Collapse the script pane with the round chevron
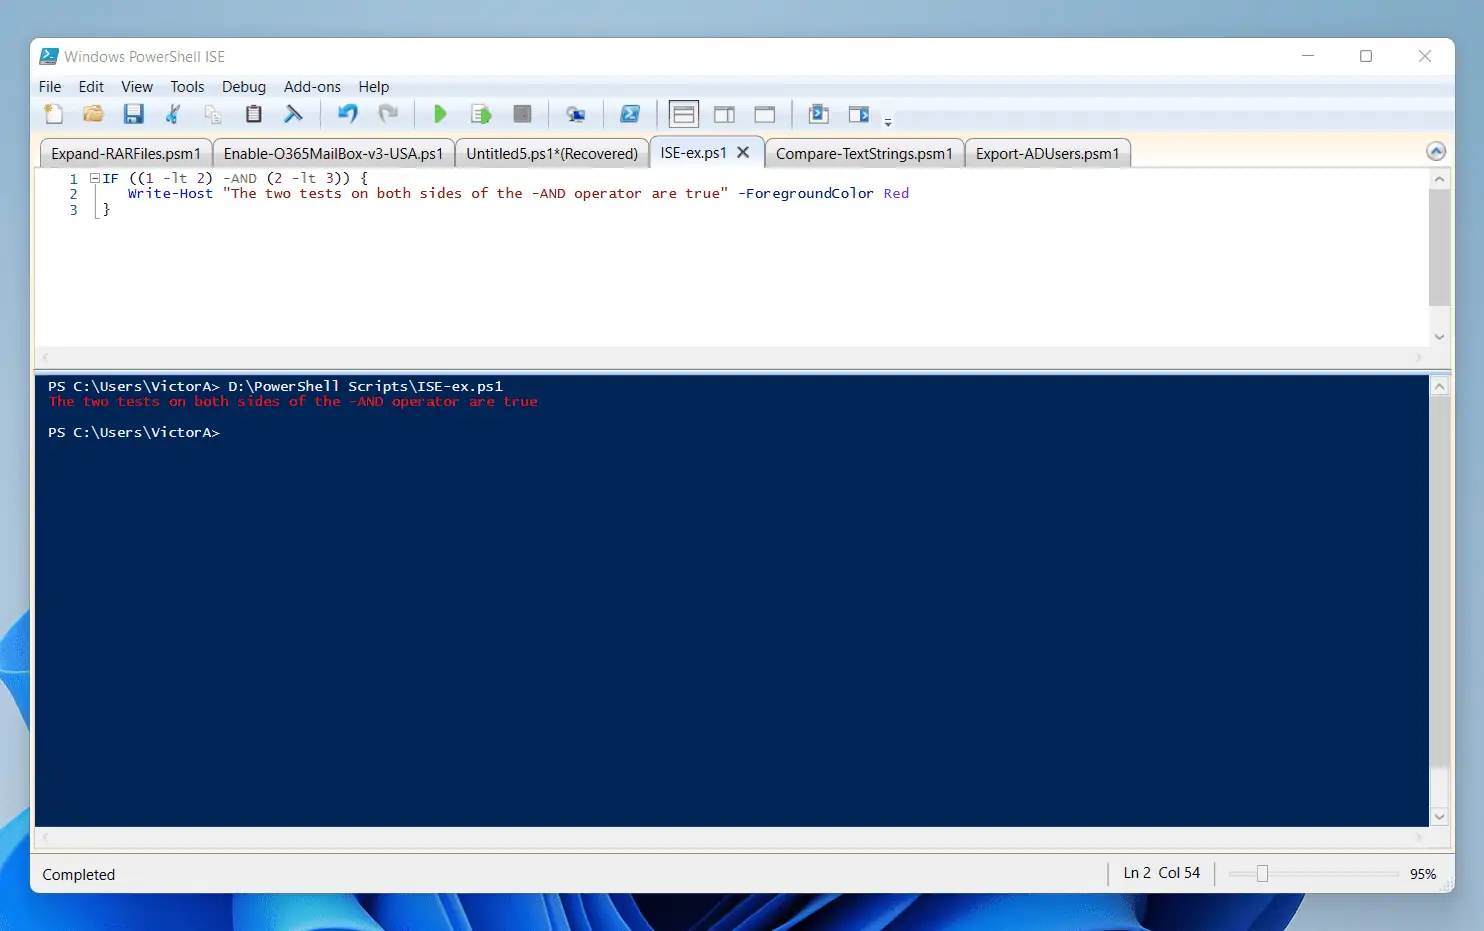This screenshot has height=931, width=1484. click(1436, 151)
